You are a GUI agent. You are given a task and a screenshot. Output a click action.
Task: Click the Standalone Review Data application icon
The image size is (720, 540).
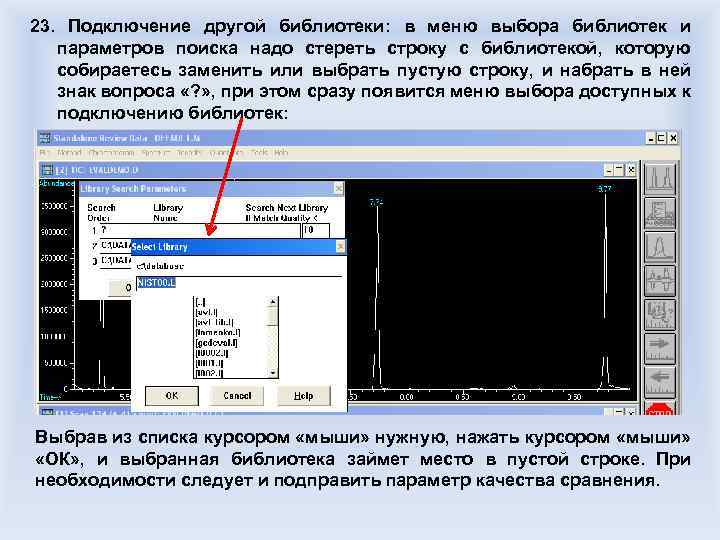point(45,138)
